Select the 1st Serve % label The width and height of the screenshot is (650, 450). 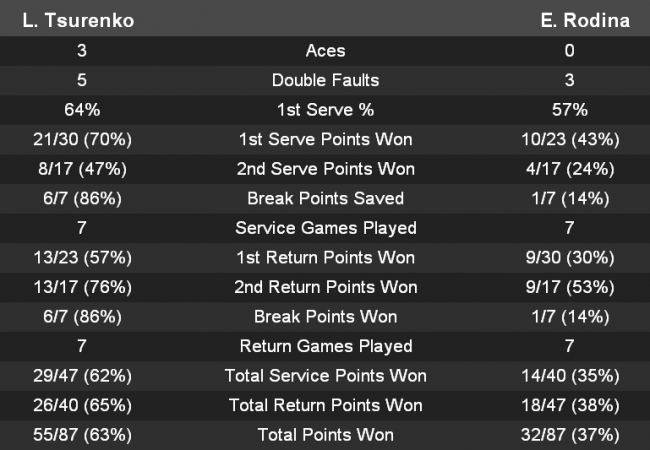[x=325, y=110]
